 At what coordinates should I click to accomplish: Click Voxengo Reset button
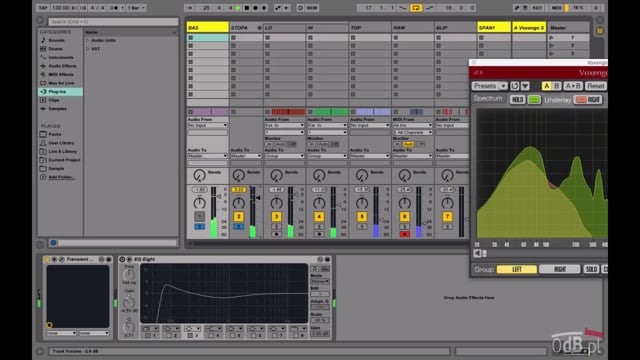coord(596,86)
